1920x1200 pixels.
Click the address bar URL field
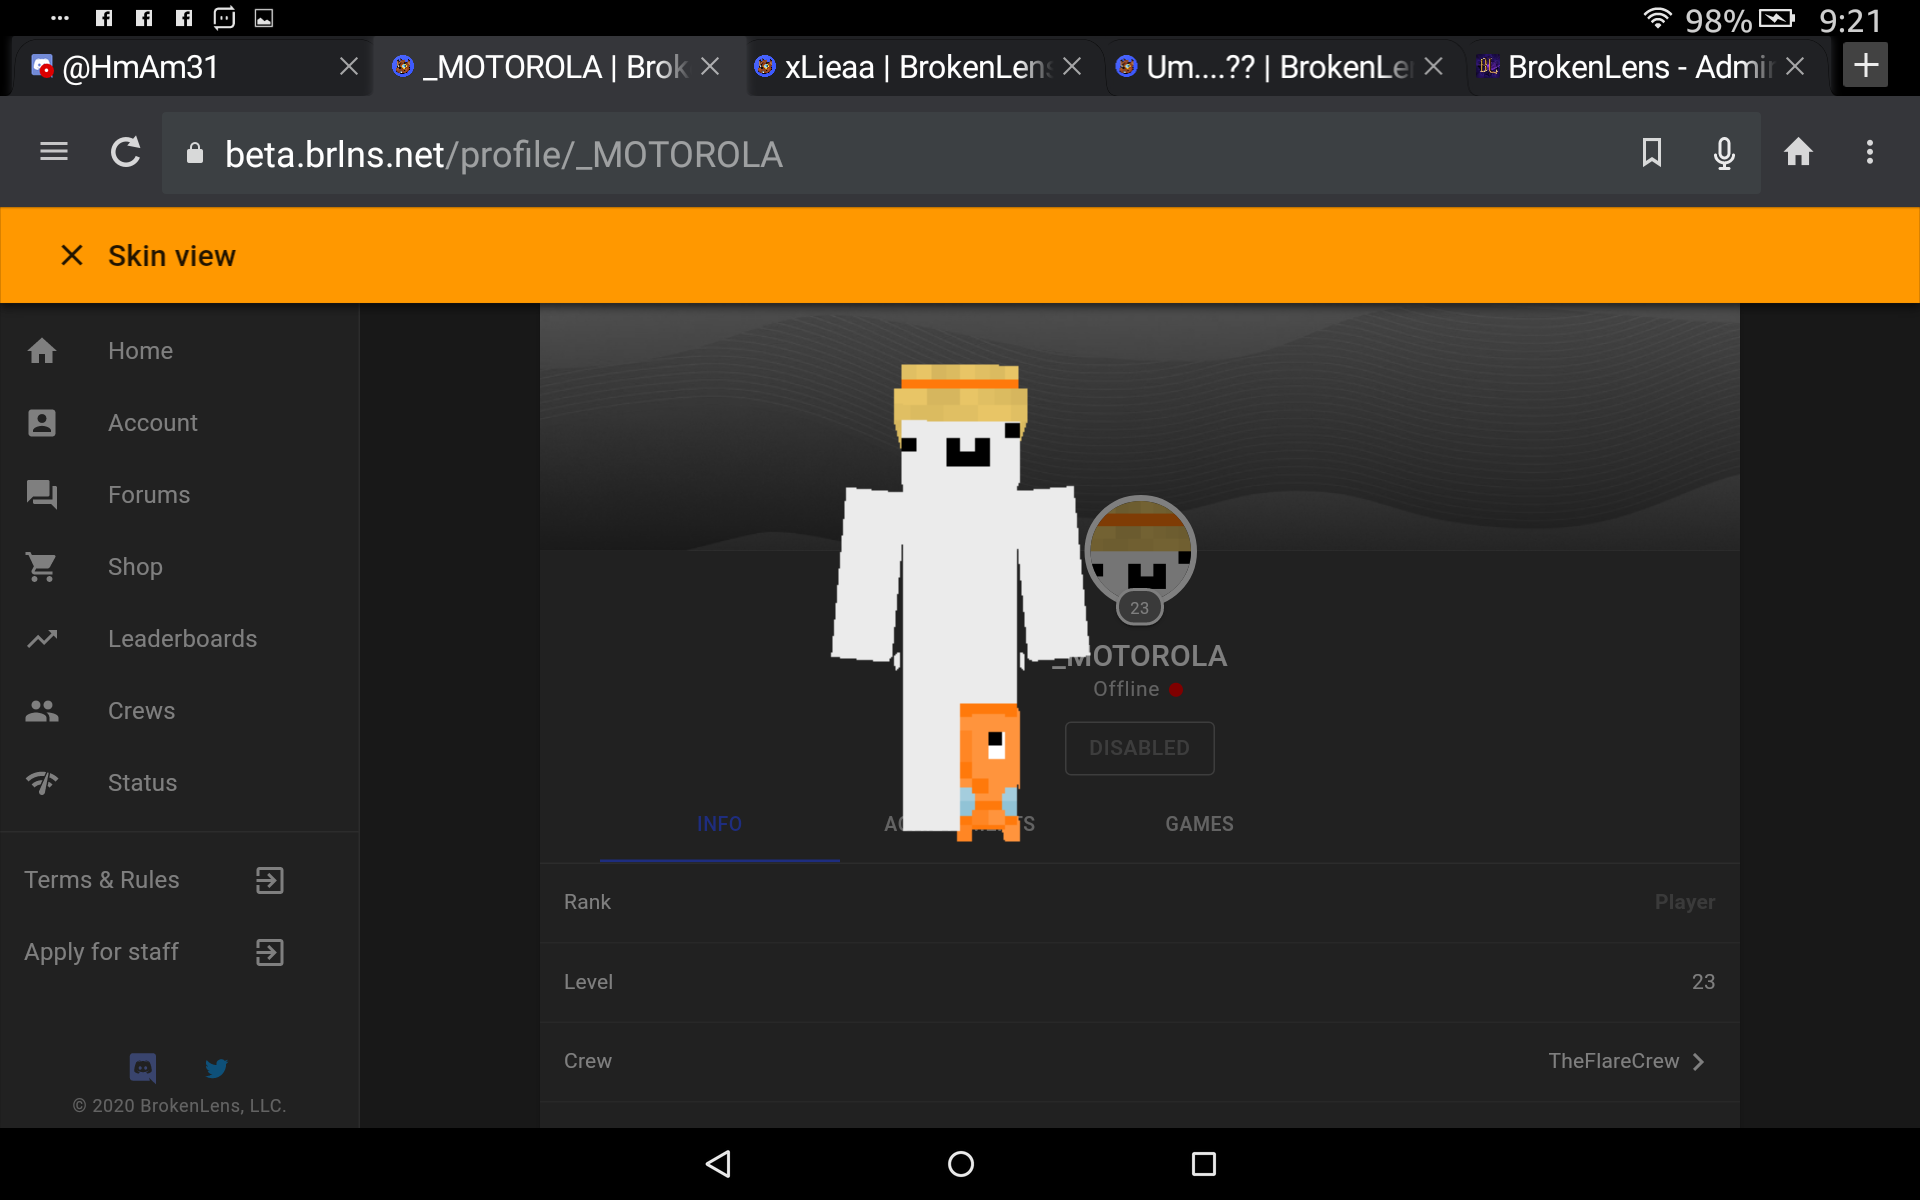[960, 153]
